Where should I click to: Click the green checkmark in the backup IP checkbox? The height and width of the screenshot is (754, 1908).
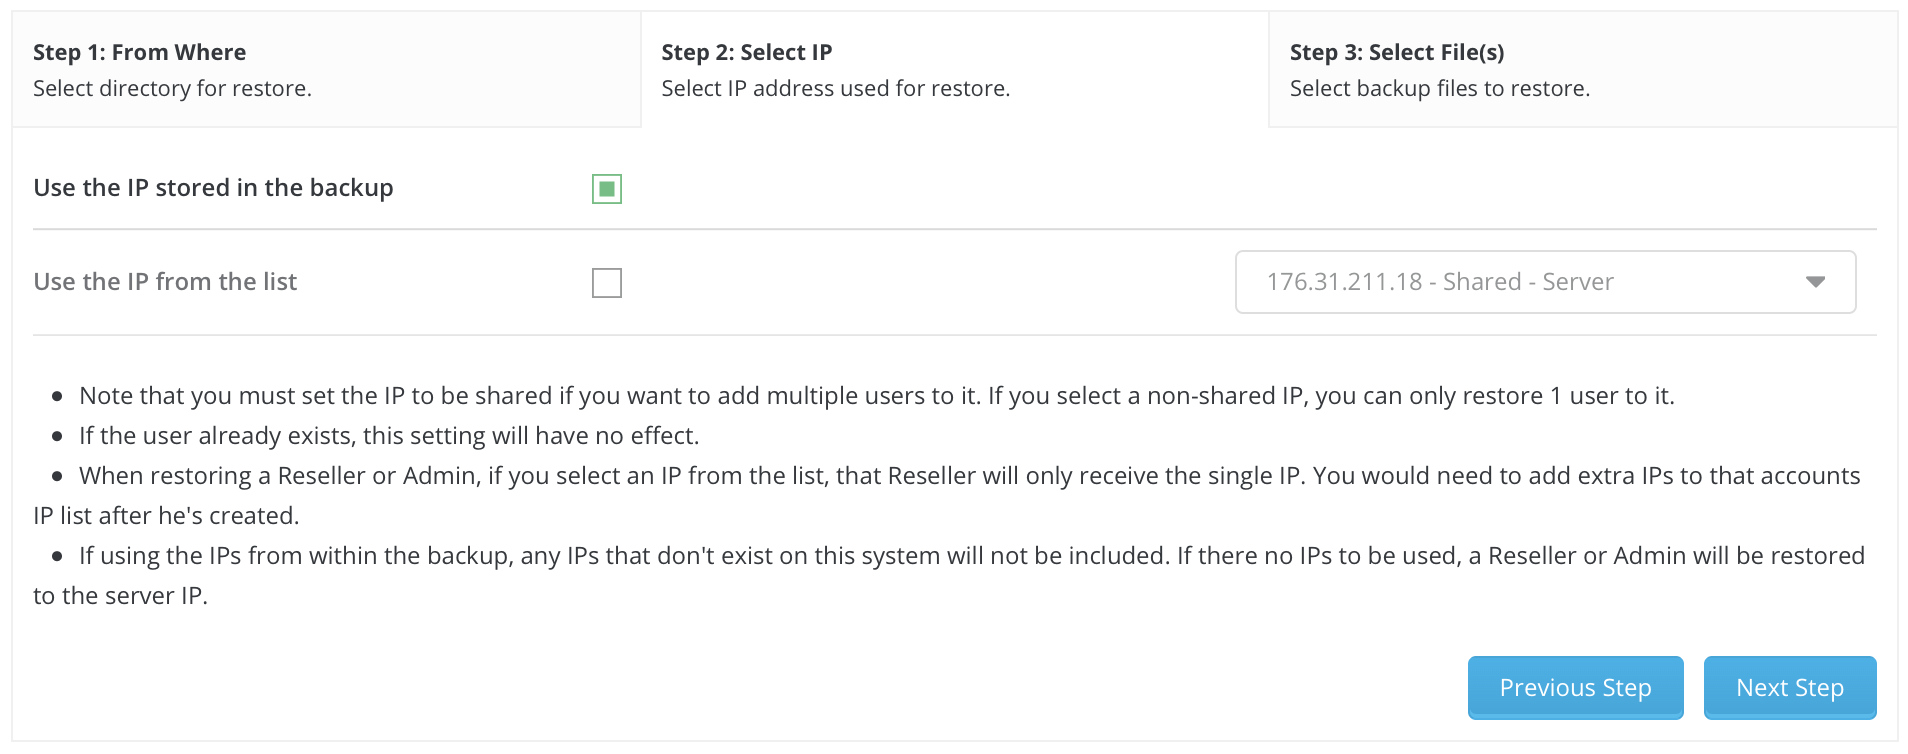(x=606, y=188)
